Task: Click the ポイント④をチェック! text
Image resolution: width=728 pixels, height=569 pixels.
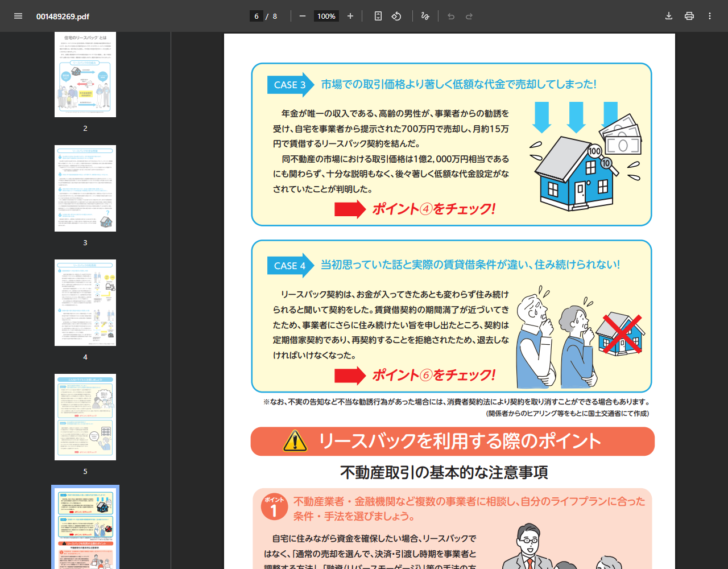Action: (434, 209)
